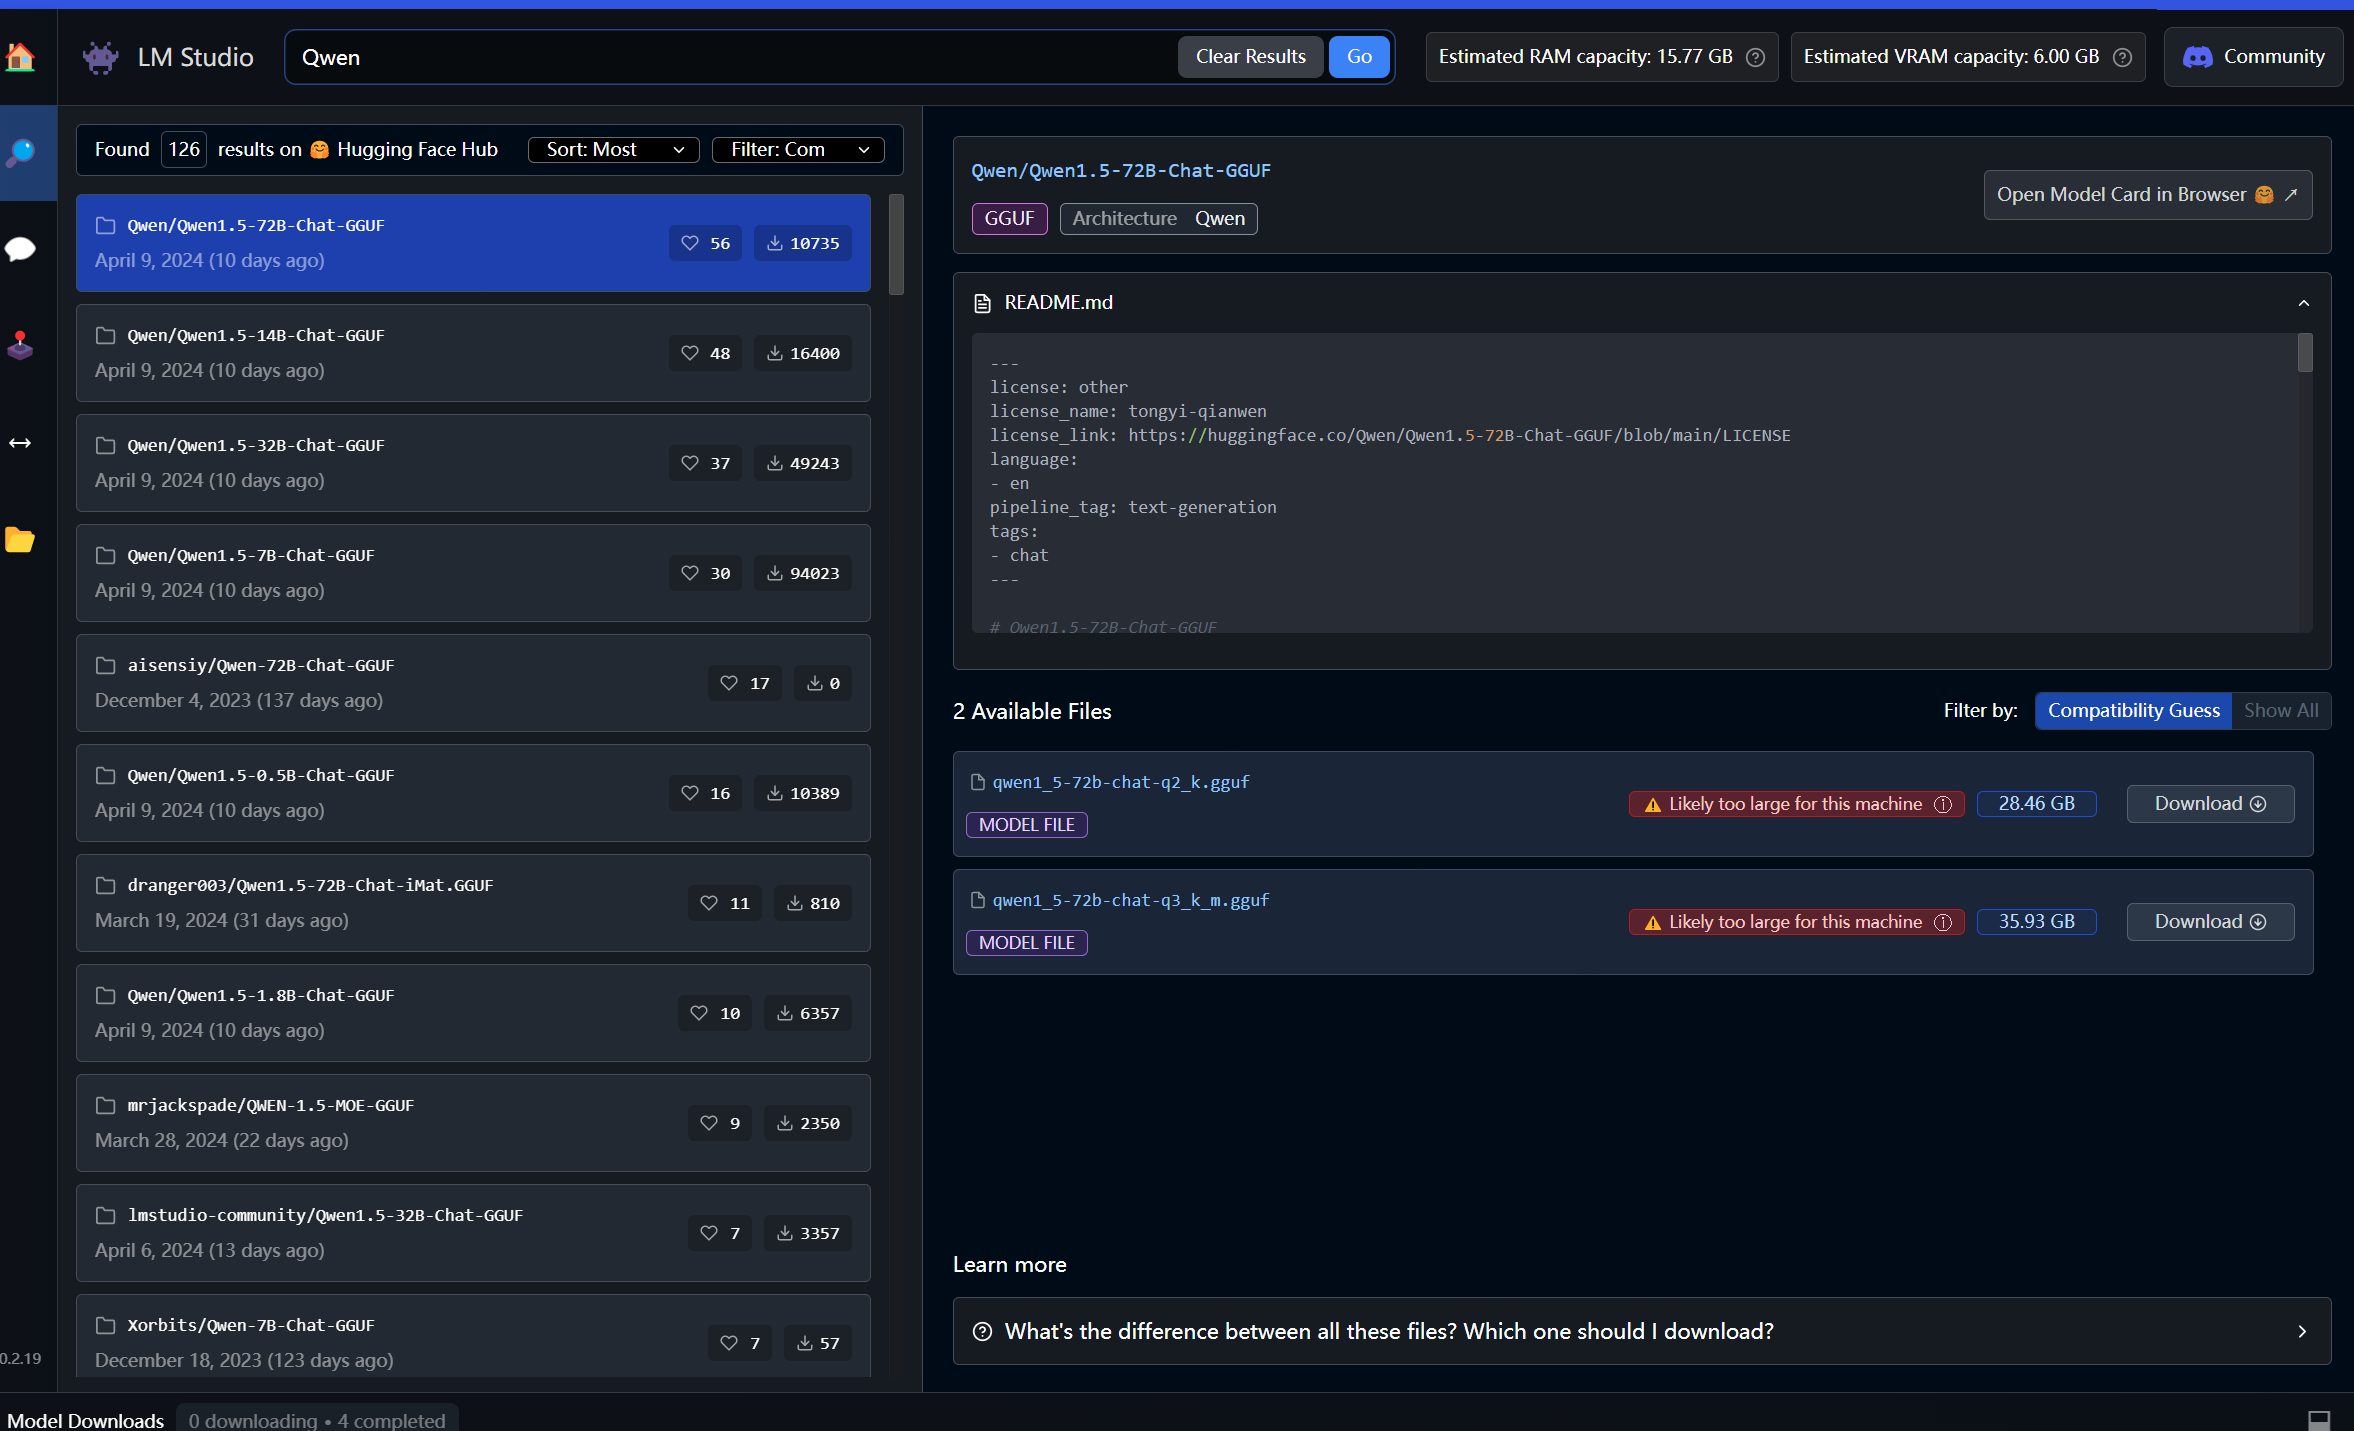Click the README.md document icon
2354x1431 pixels.
tap(982, 303)
